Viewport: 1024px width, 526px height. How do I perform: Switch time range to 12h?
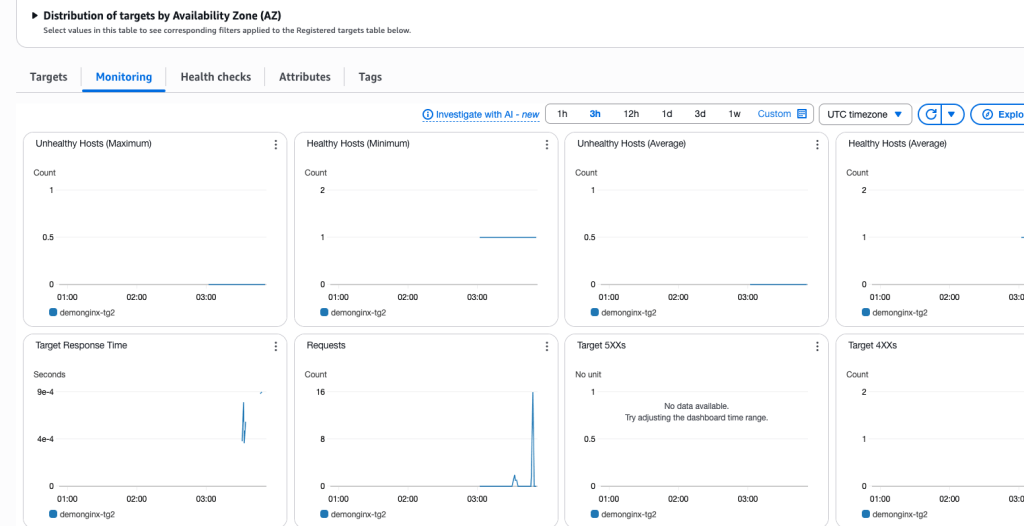point(631,114)
